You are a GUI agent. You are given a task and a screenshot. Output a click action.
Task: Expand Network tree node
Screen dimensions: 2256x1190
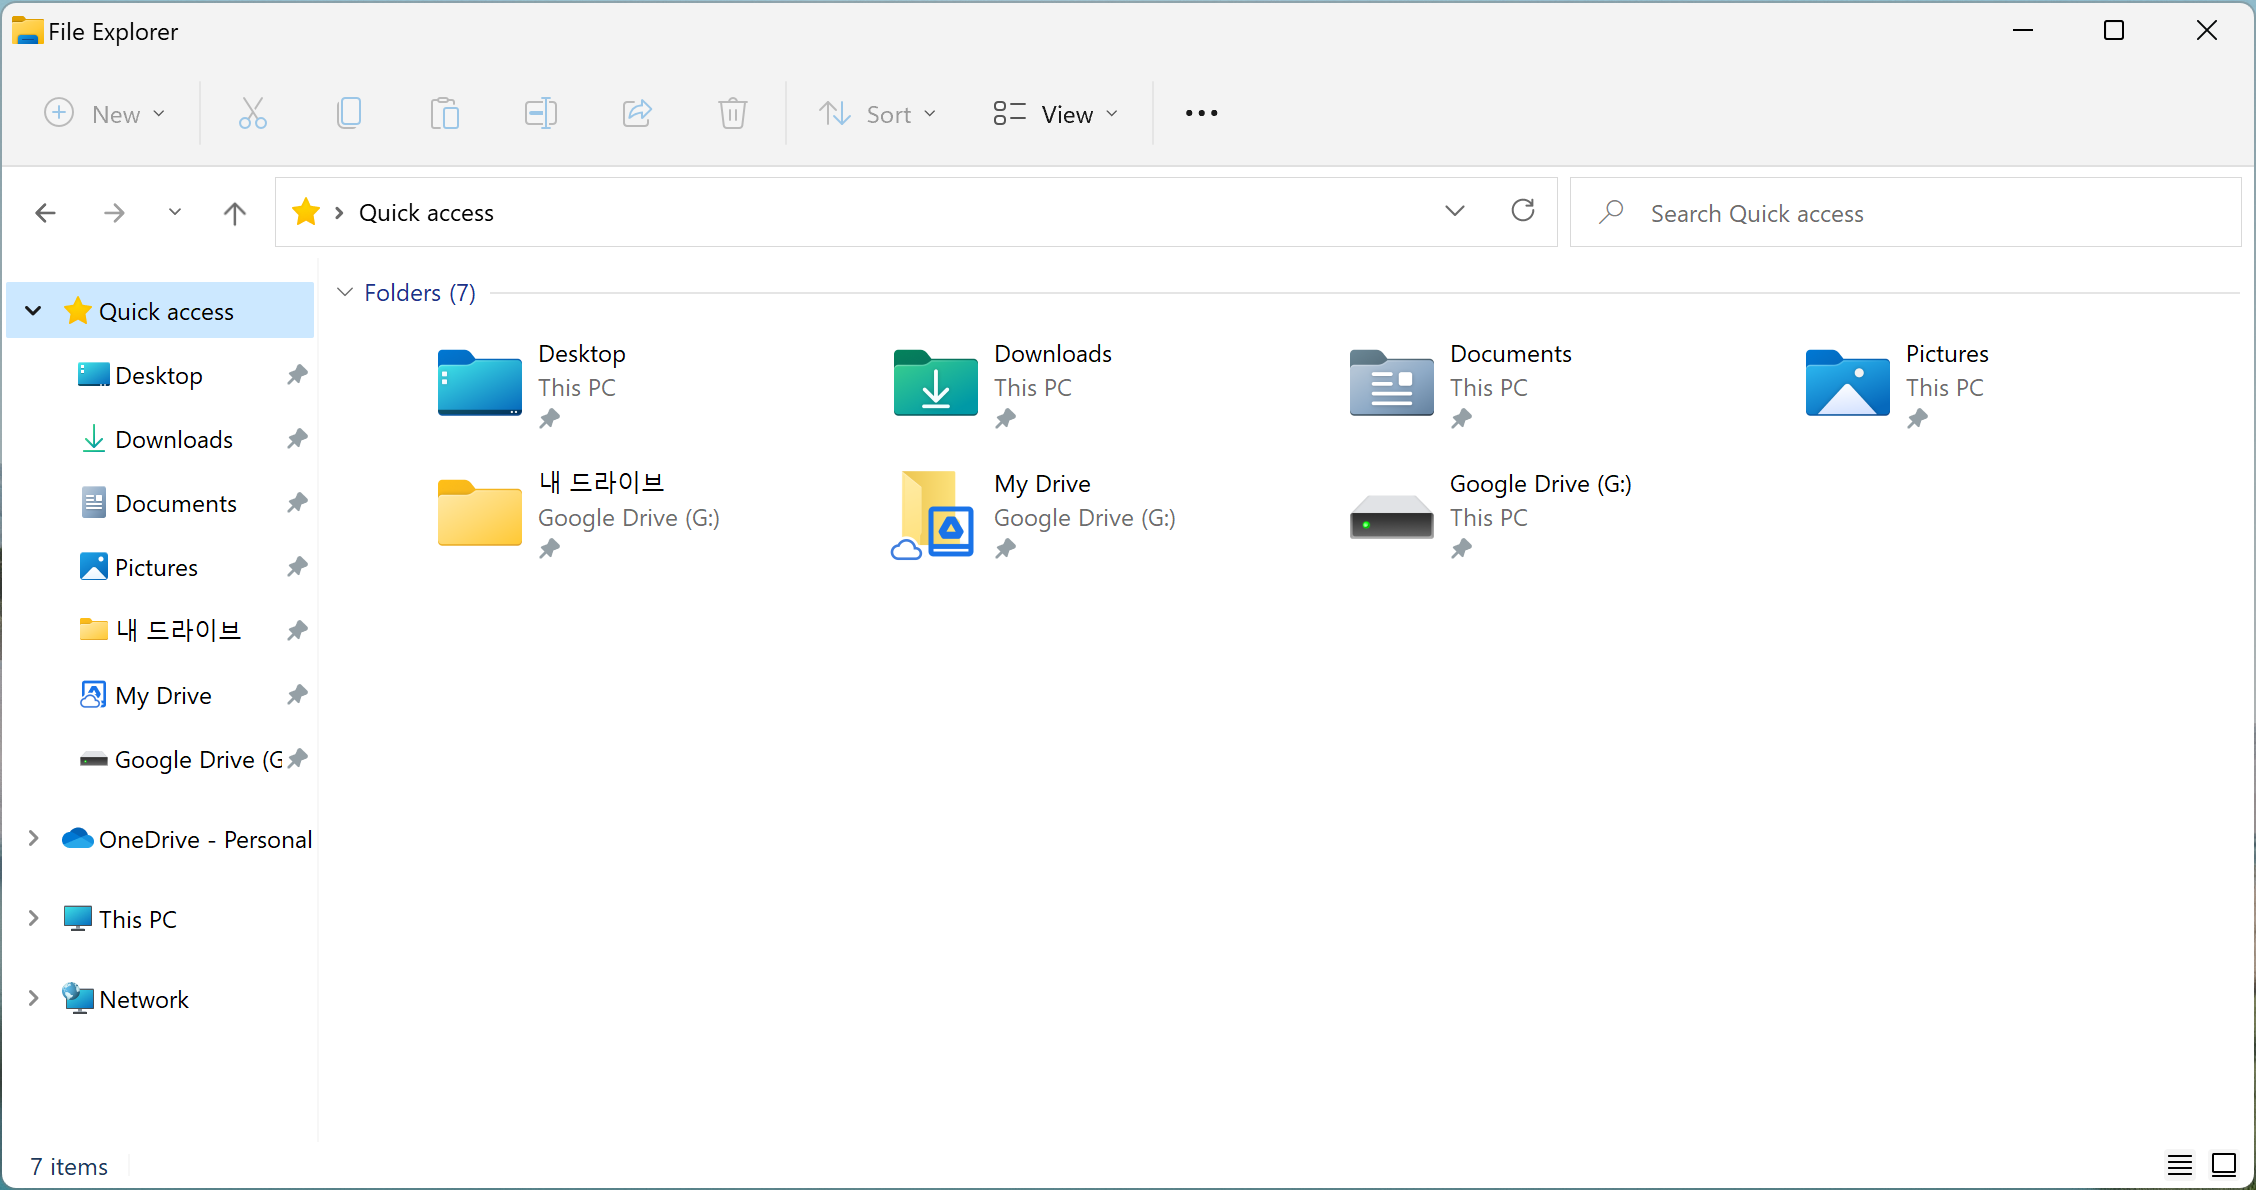tap(33, 998)
